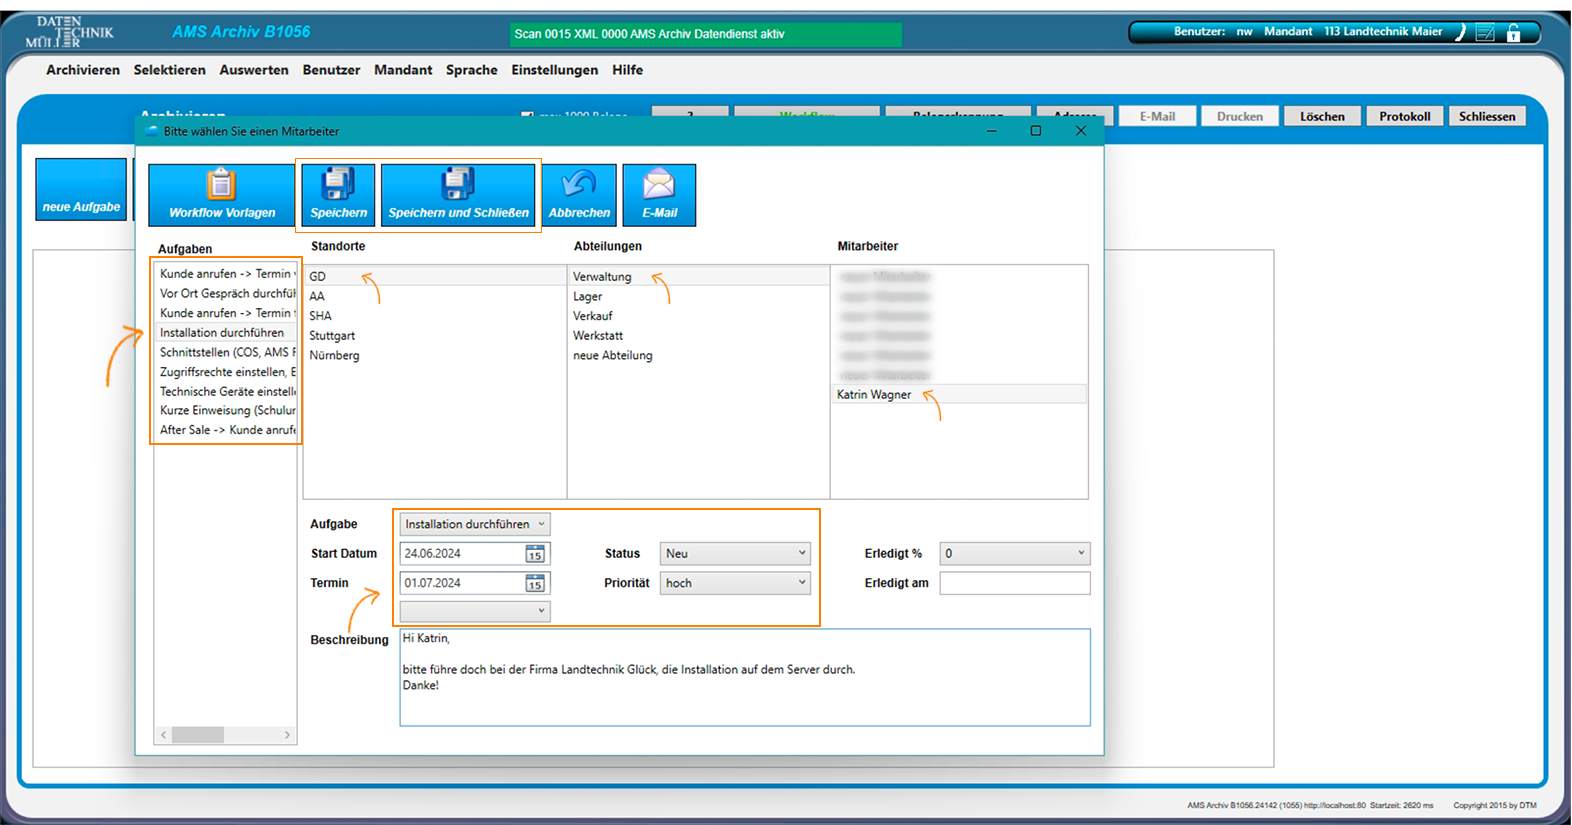Expand the Erledigt % dropdown

click(x=1015, y=554)
